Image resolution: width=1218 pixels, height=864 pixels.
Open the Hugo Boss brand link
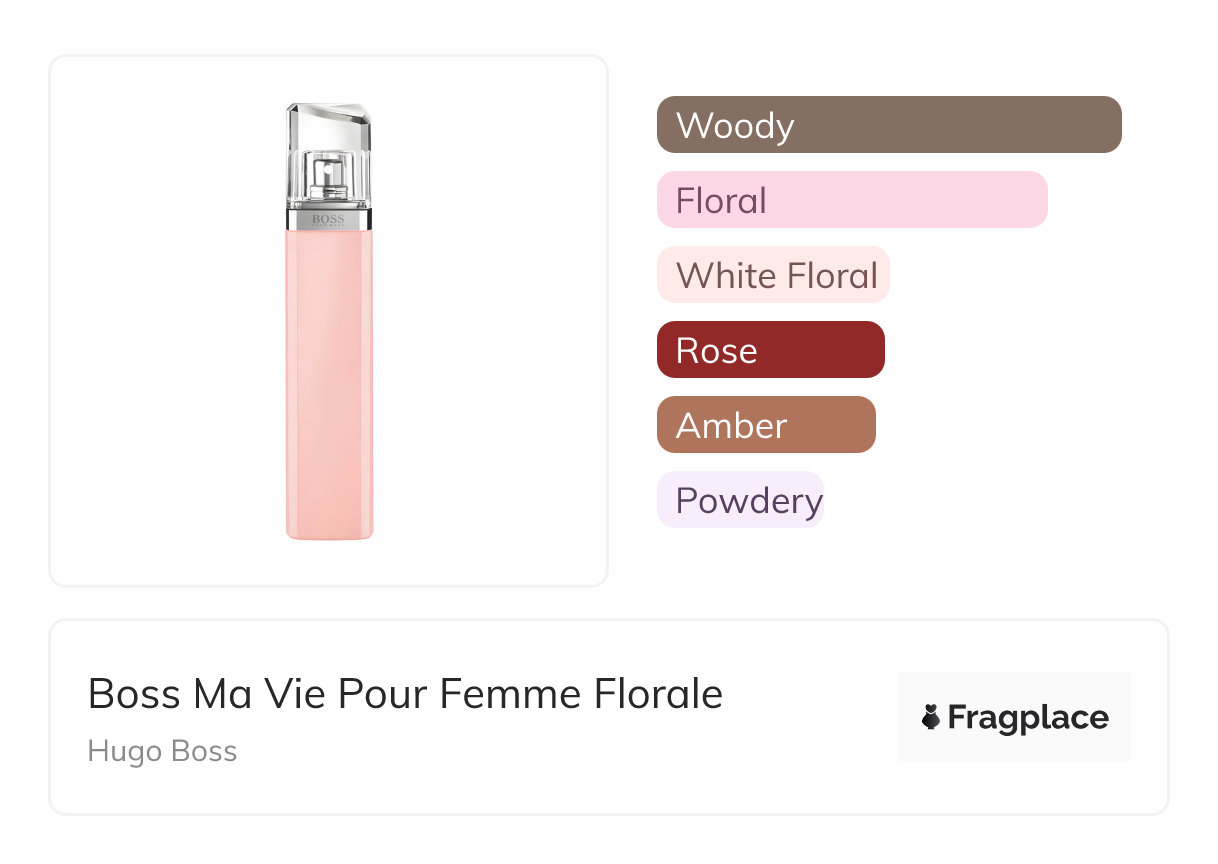(x=162, y=751)
